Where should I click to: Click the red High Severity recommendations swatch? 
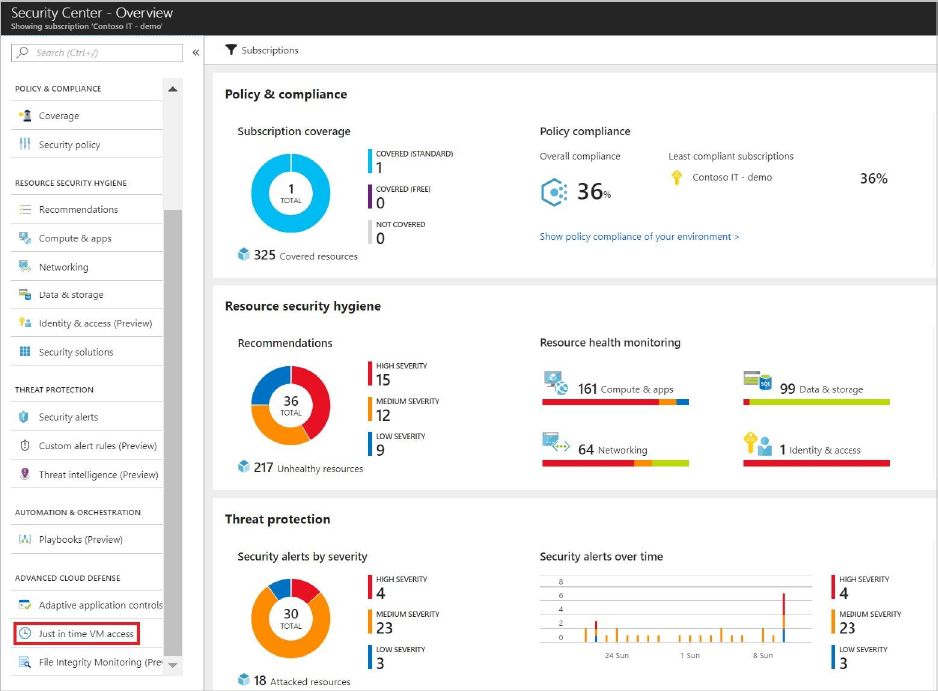(370, 374)
